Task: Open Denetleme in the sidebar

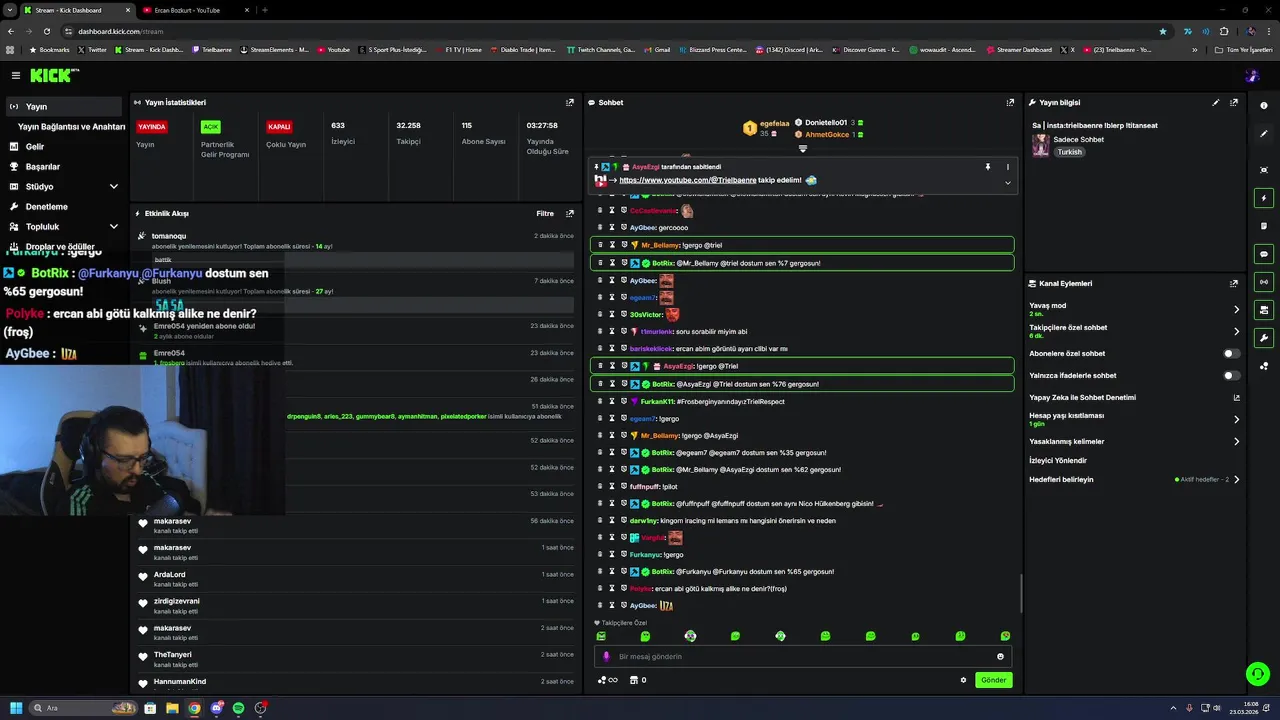Action: point(47,206)
